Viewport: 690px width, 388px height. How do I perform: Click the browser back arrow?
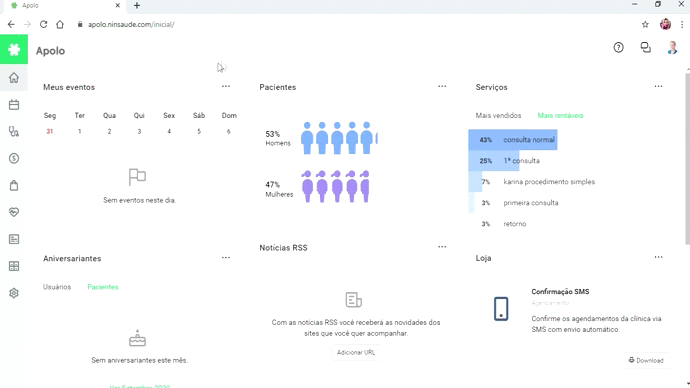[x=11, y=25]
